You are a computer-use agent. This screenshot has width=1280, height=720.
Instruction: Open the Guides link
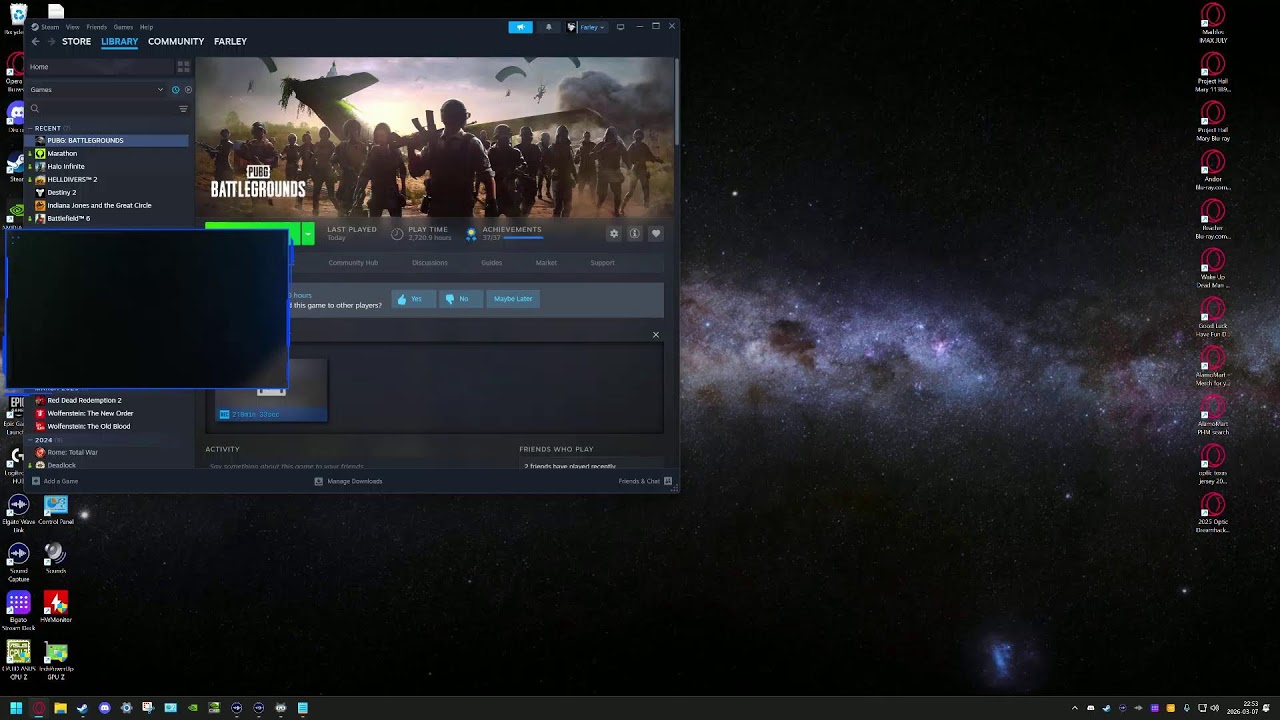(x=491, y=263)
